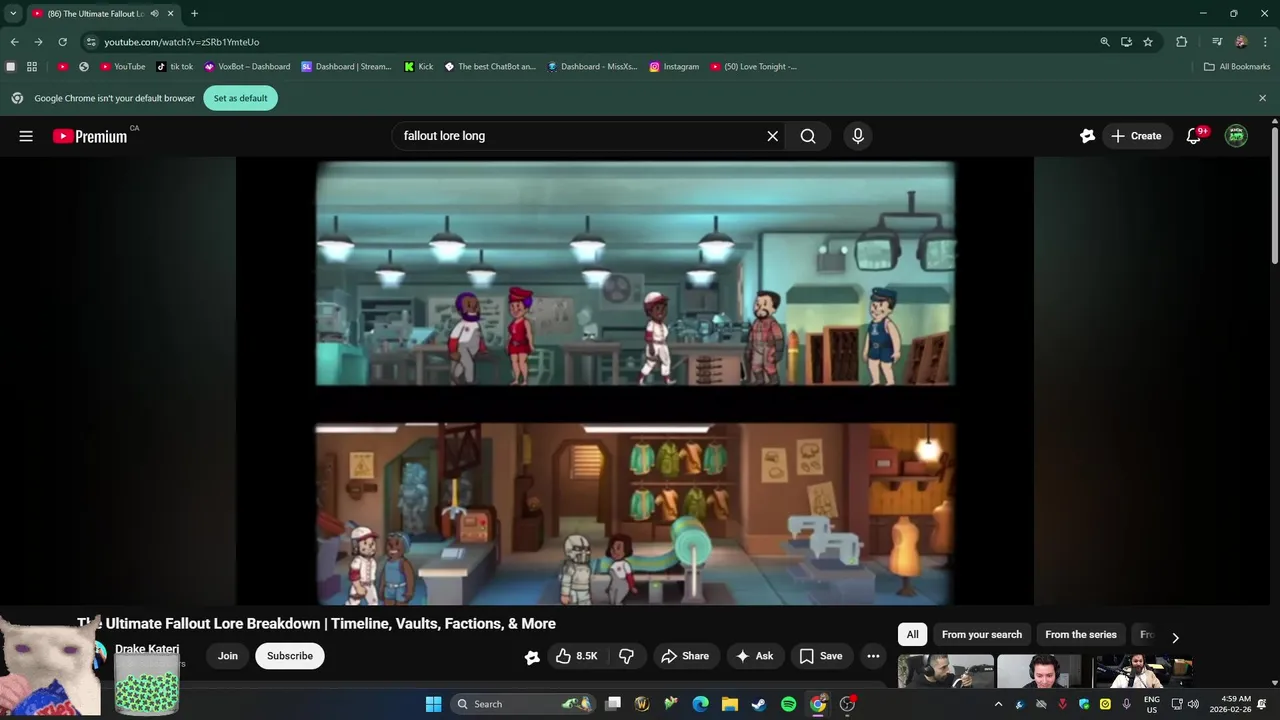
Task: Click the Join button
Action: [x=228, y=656]
